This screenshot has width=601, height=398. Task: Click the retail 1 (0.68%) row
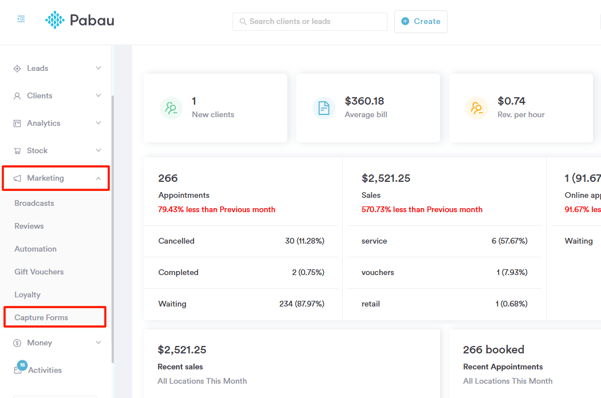click(444, 304)
